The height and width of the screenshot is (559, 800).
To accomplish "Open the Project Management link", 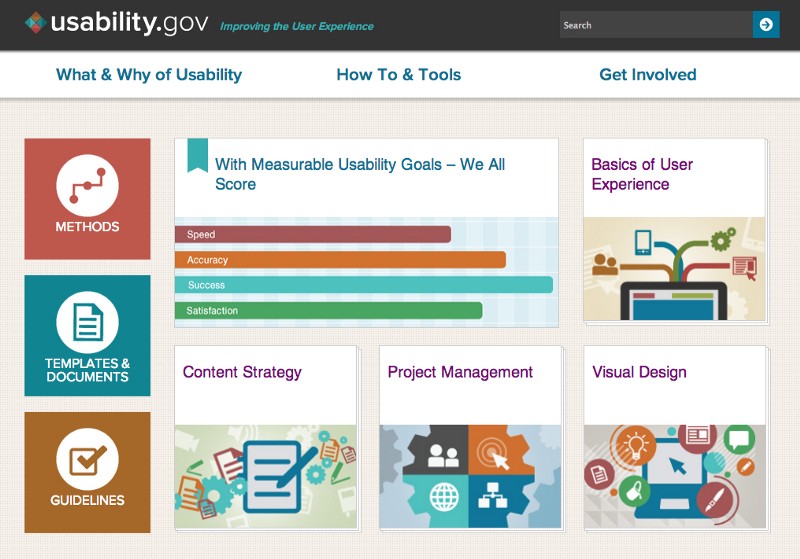I will pyautogui.click(x=460, y=372).
